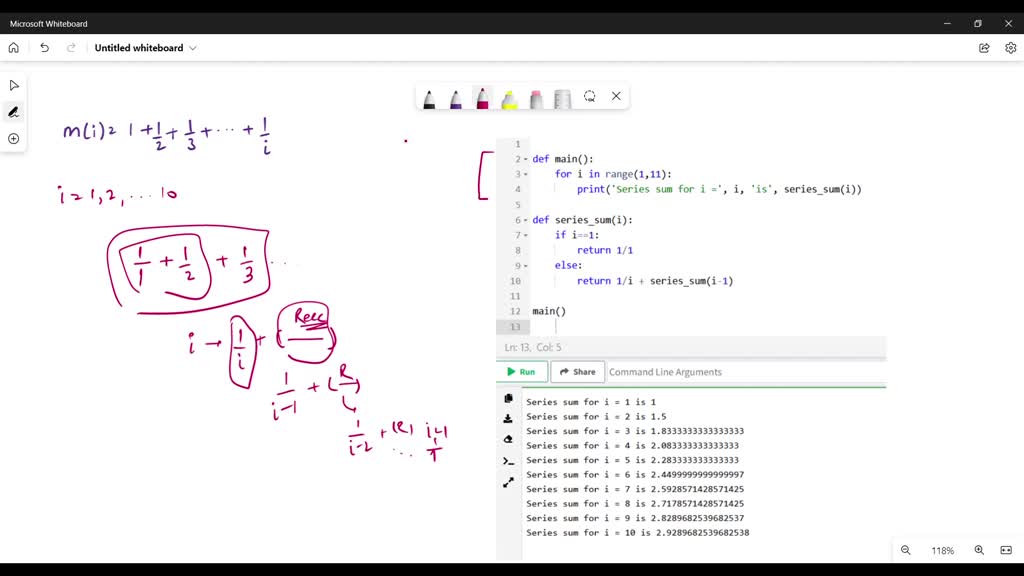Pick the purple pen
This screenshot has width=1024, height=576.
pyautogui.click(x=456, y=99)
